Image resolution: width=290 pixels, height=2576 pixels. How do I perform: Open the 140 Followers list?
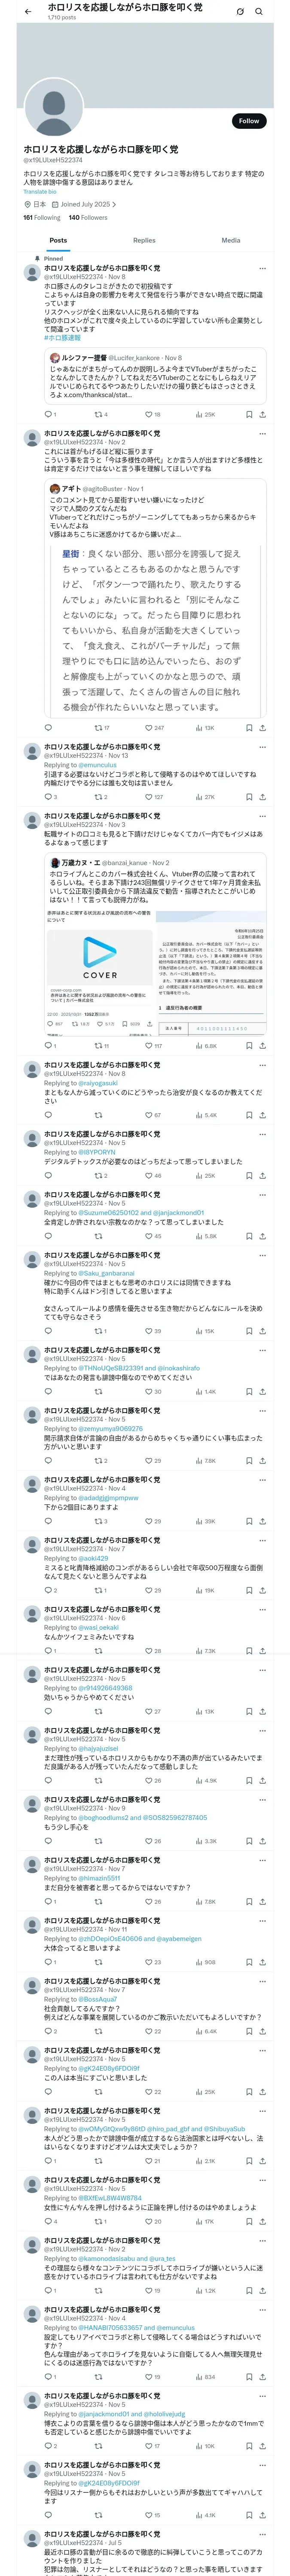click(88, 217)
